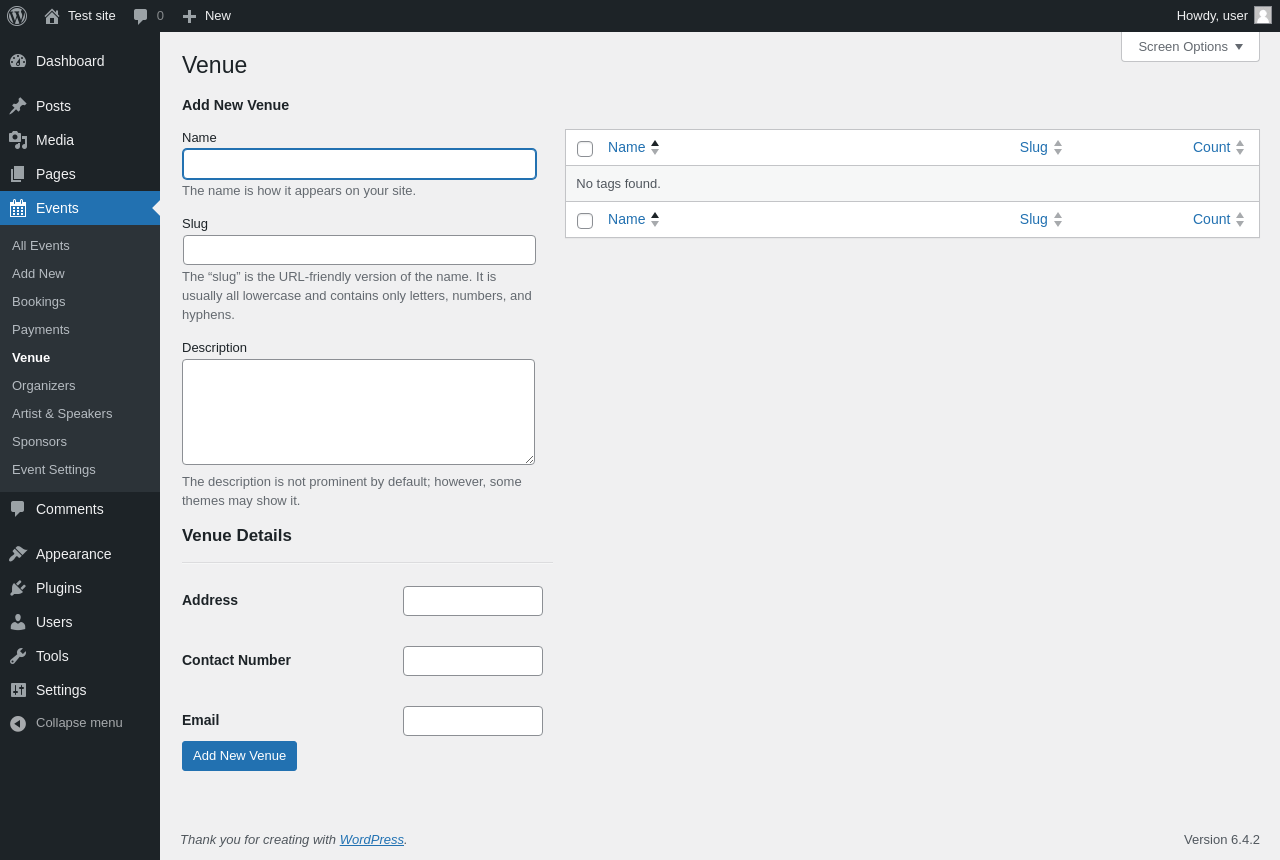The height and width of the screenshot is (860, 1280).
Task: Tick the select-all checkbox in table header
Action: pos(585,149)
